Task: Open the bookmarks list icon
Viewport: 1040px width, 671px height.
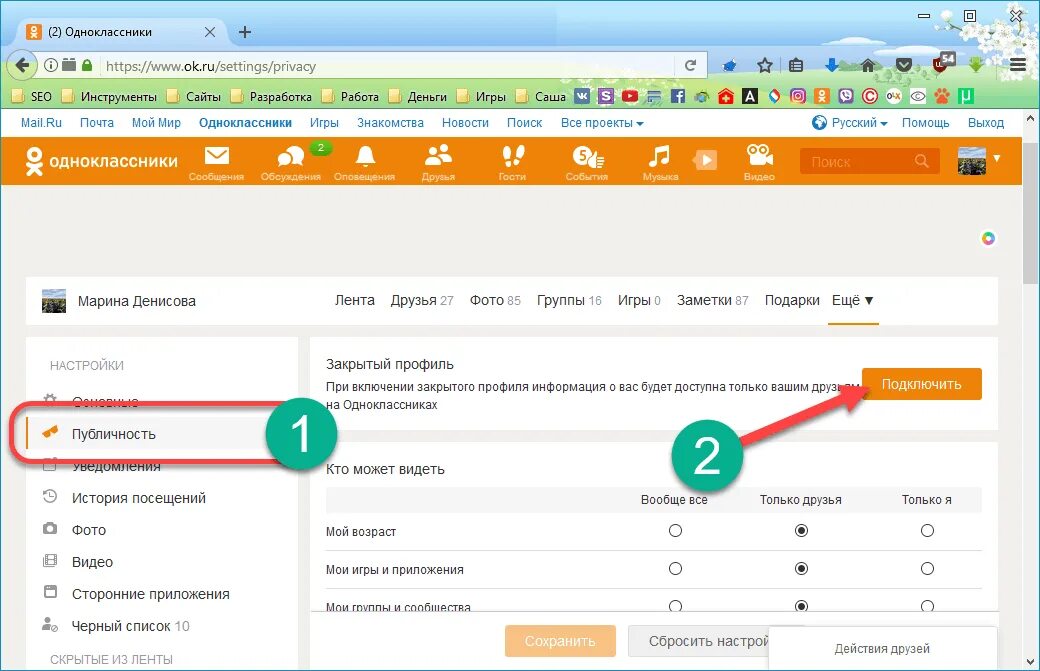Action: point(797,65)
